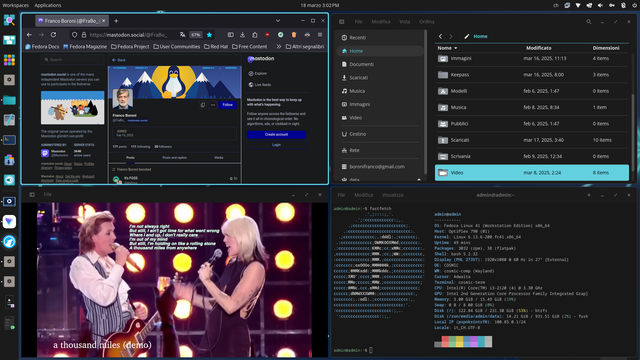The image size is (640, 360).
Task: Open the Applications launcher in top panel
Action: coord(48,5)
